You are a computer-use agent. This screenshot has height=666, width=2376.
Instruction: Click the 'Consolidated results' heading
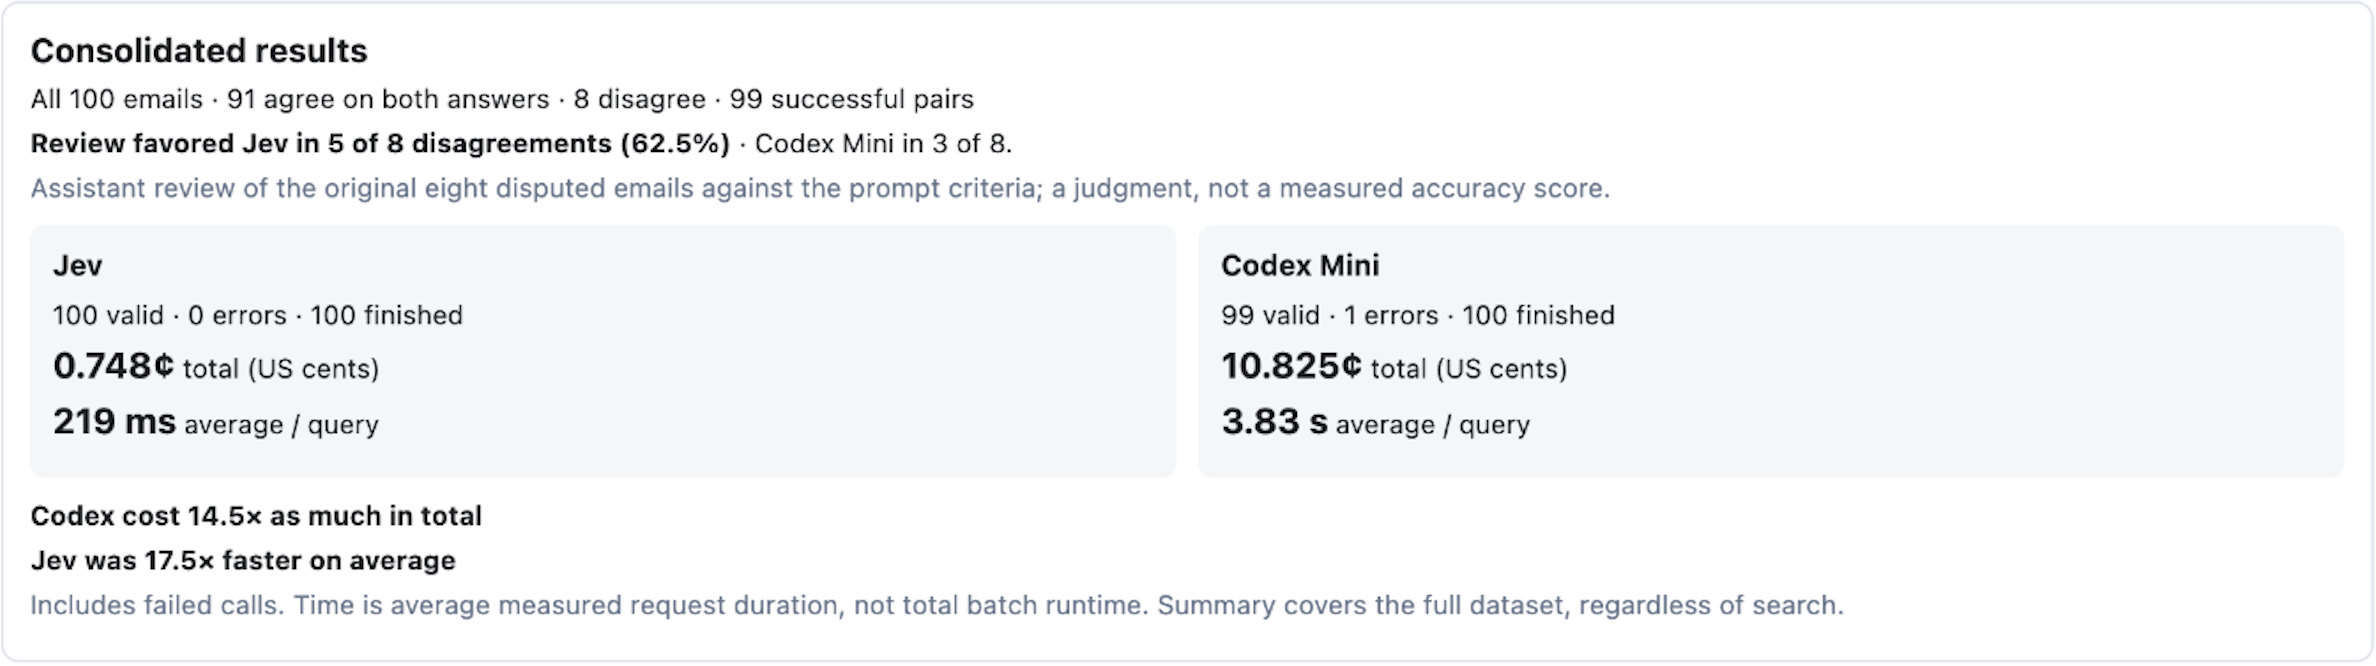click(x=199, y=51)
